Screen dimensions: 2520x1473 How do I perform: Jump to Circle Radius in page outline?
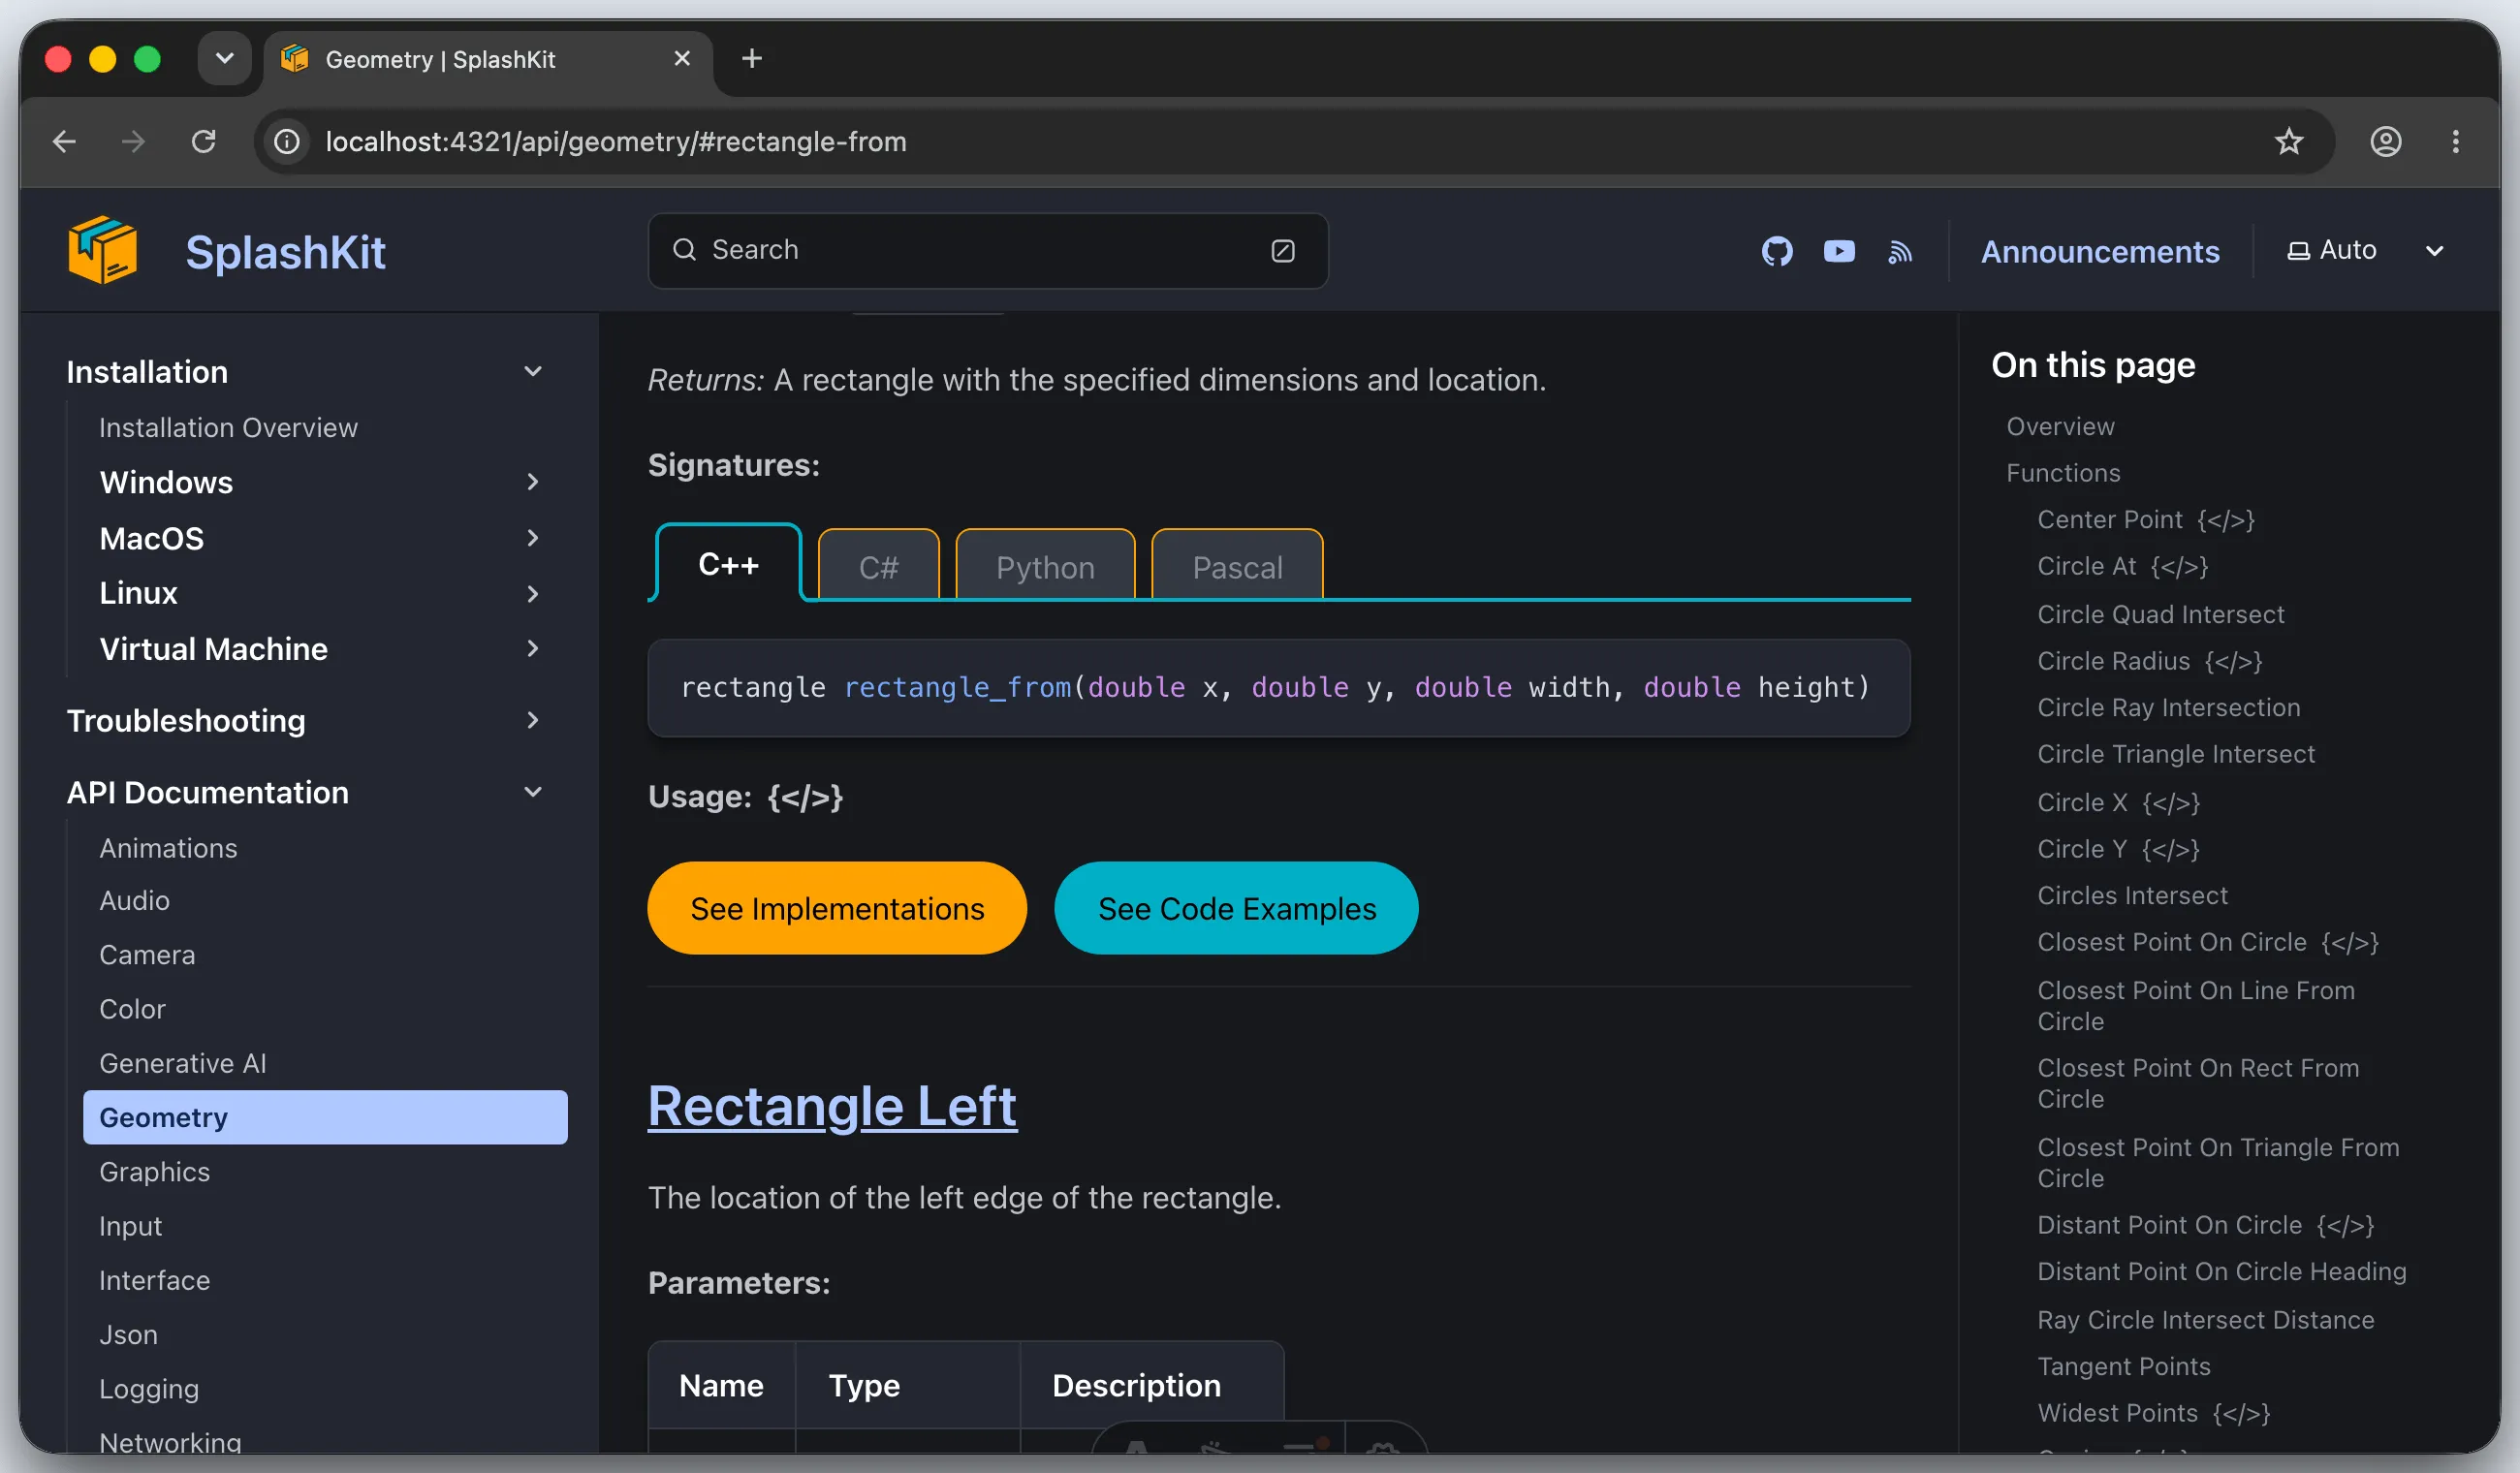(x=2149, y=661)
